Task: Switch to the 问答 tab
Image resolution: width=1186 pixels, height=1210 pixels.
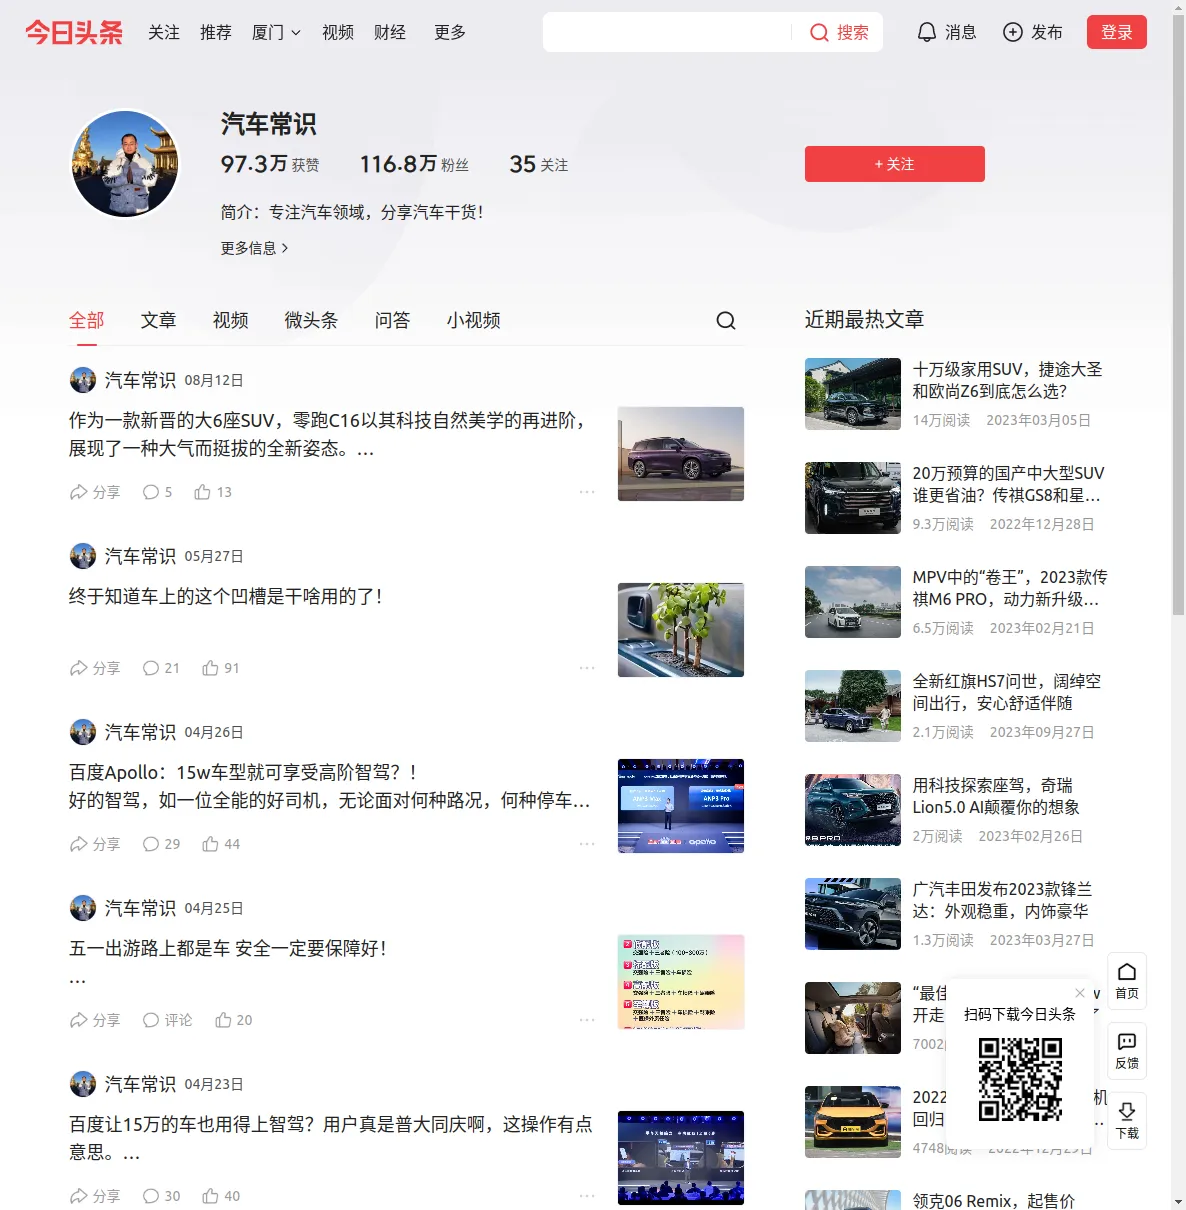Action: pyautogui.click(x=393, y=320)
